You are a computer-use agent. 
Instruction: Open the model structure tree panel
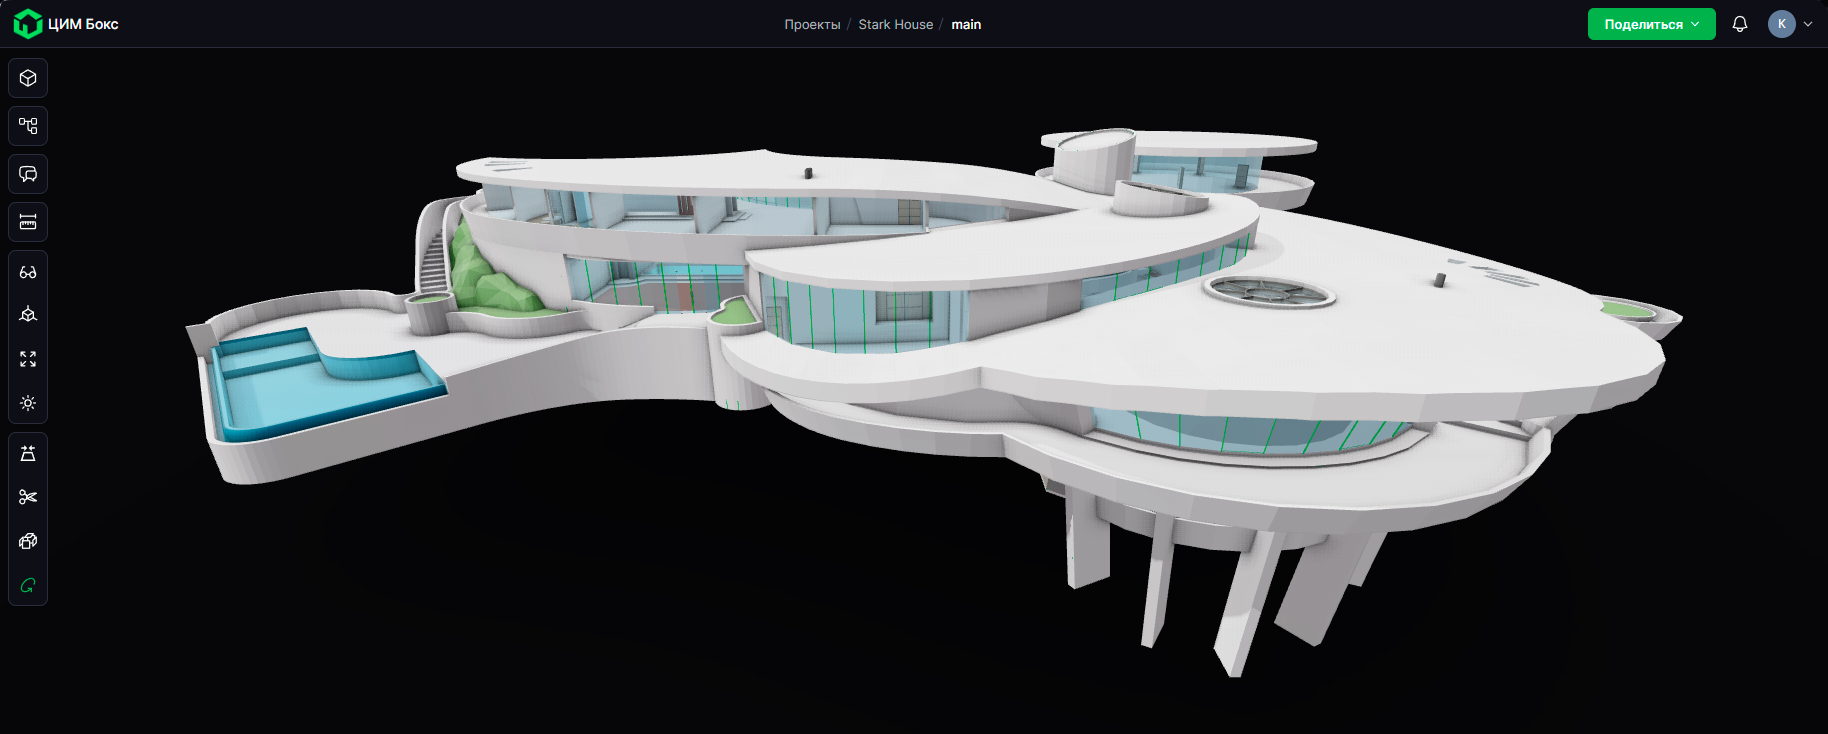28,126
